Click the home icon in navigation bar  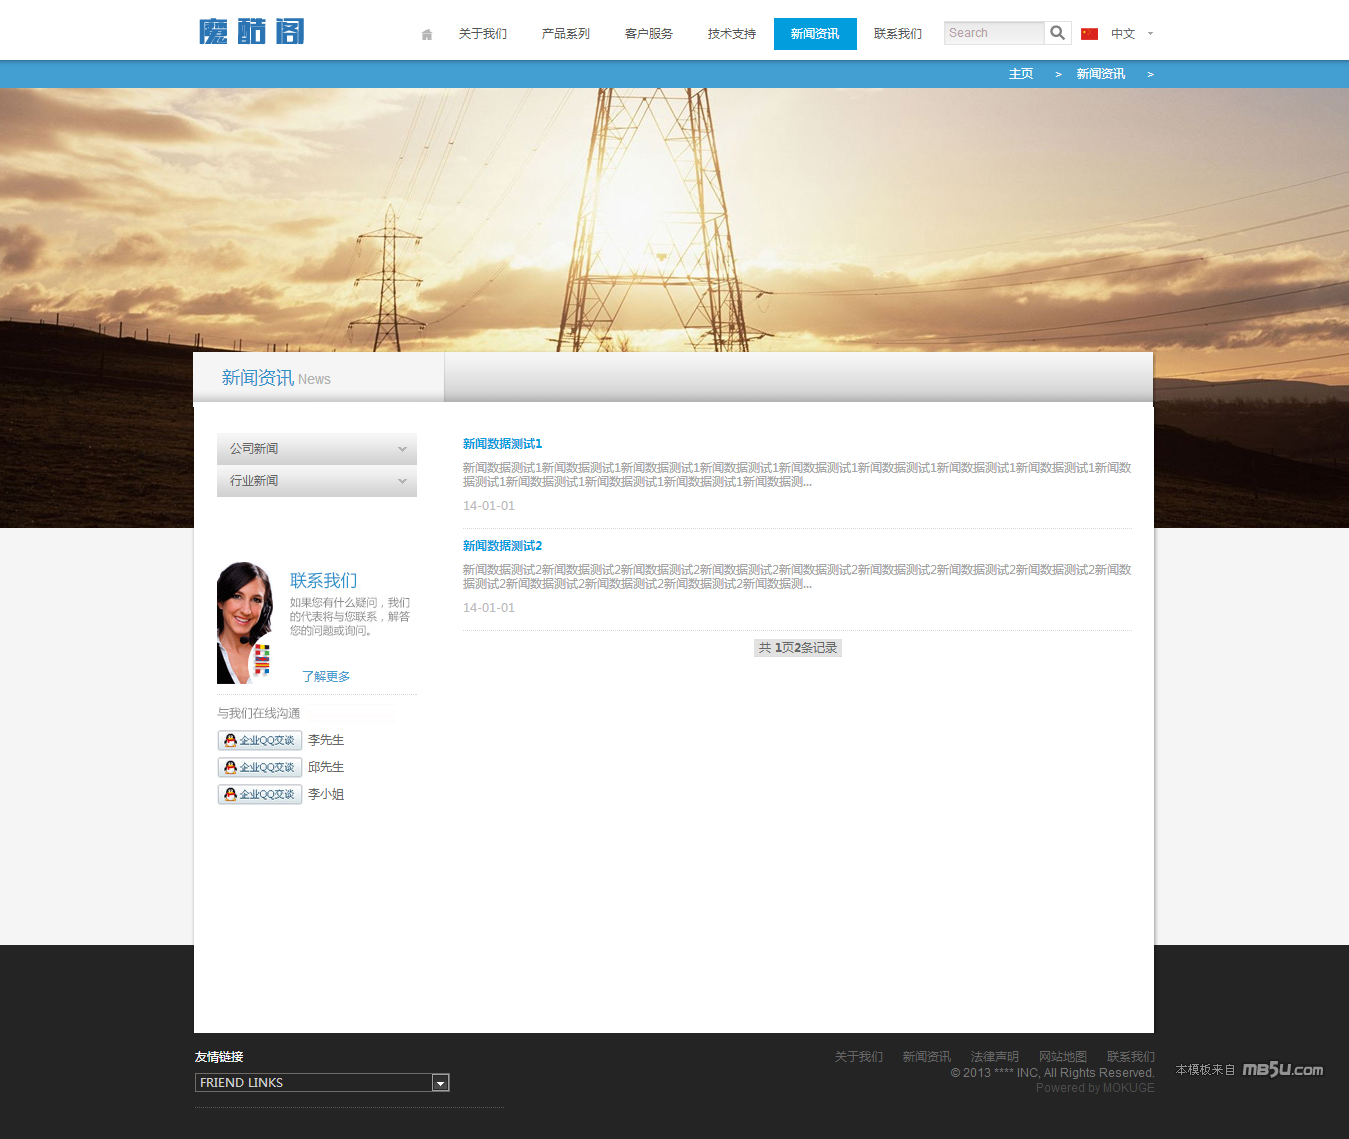point(427,34)
